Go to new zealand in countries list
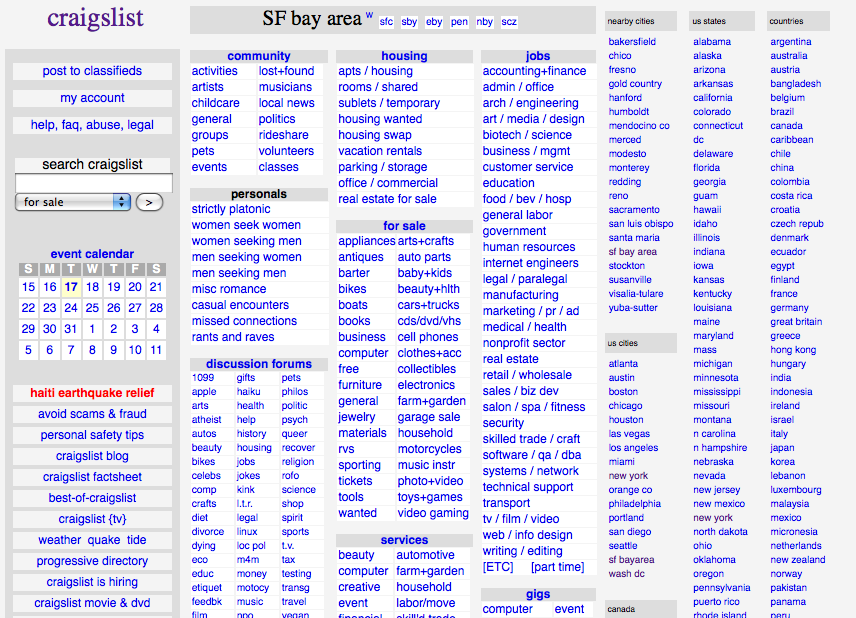Image resolution: width=856 pixels, height=618 pixels. [x=798, y=560]
